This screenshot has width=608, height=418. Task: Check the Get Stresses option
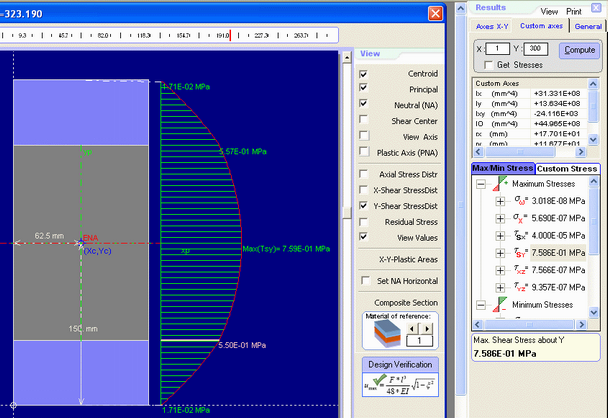(489, 65)
